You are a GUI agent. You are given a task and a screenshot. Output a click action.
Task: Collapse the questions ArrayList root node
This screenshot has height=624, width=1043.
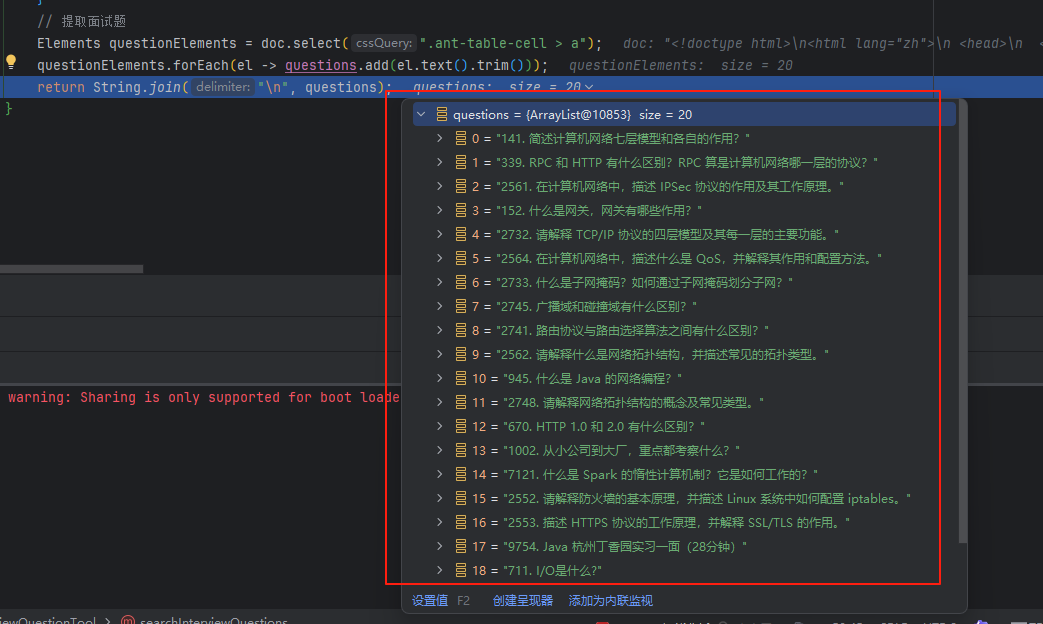[x=421, y=114]
